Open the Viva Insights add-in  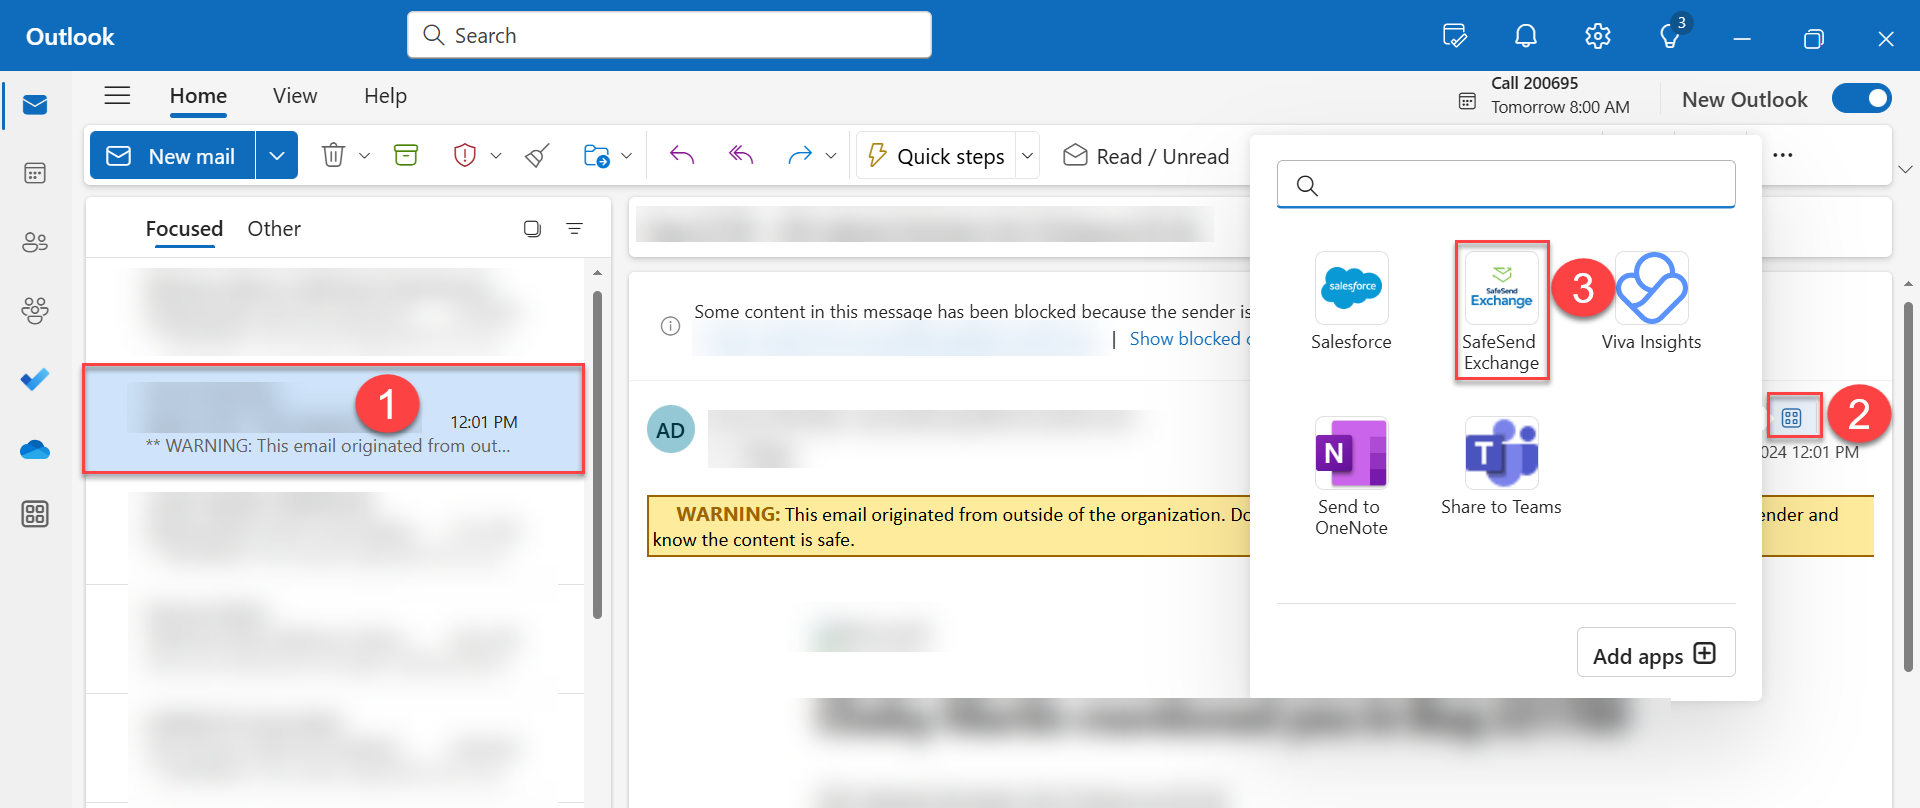pos(1652,302)
